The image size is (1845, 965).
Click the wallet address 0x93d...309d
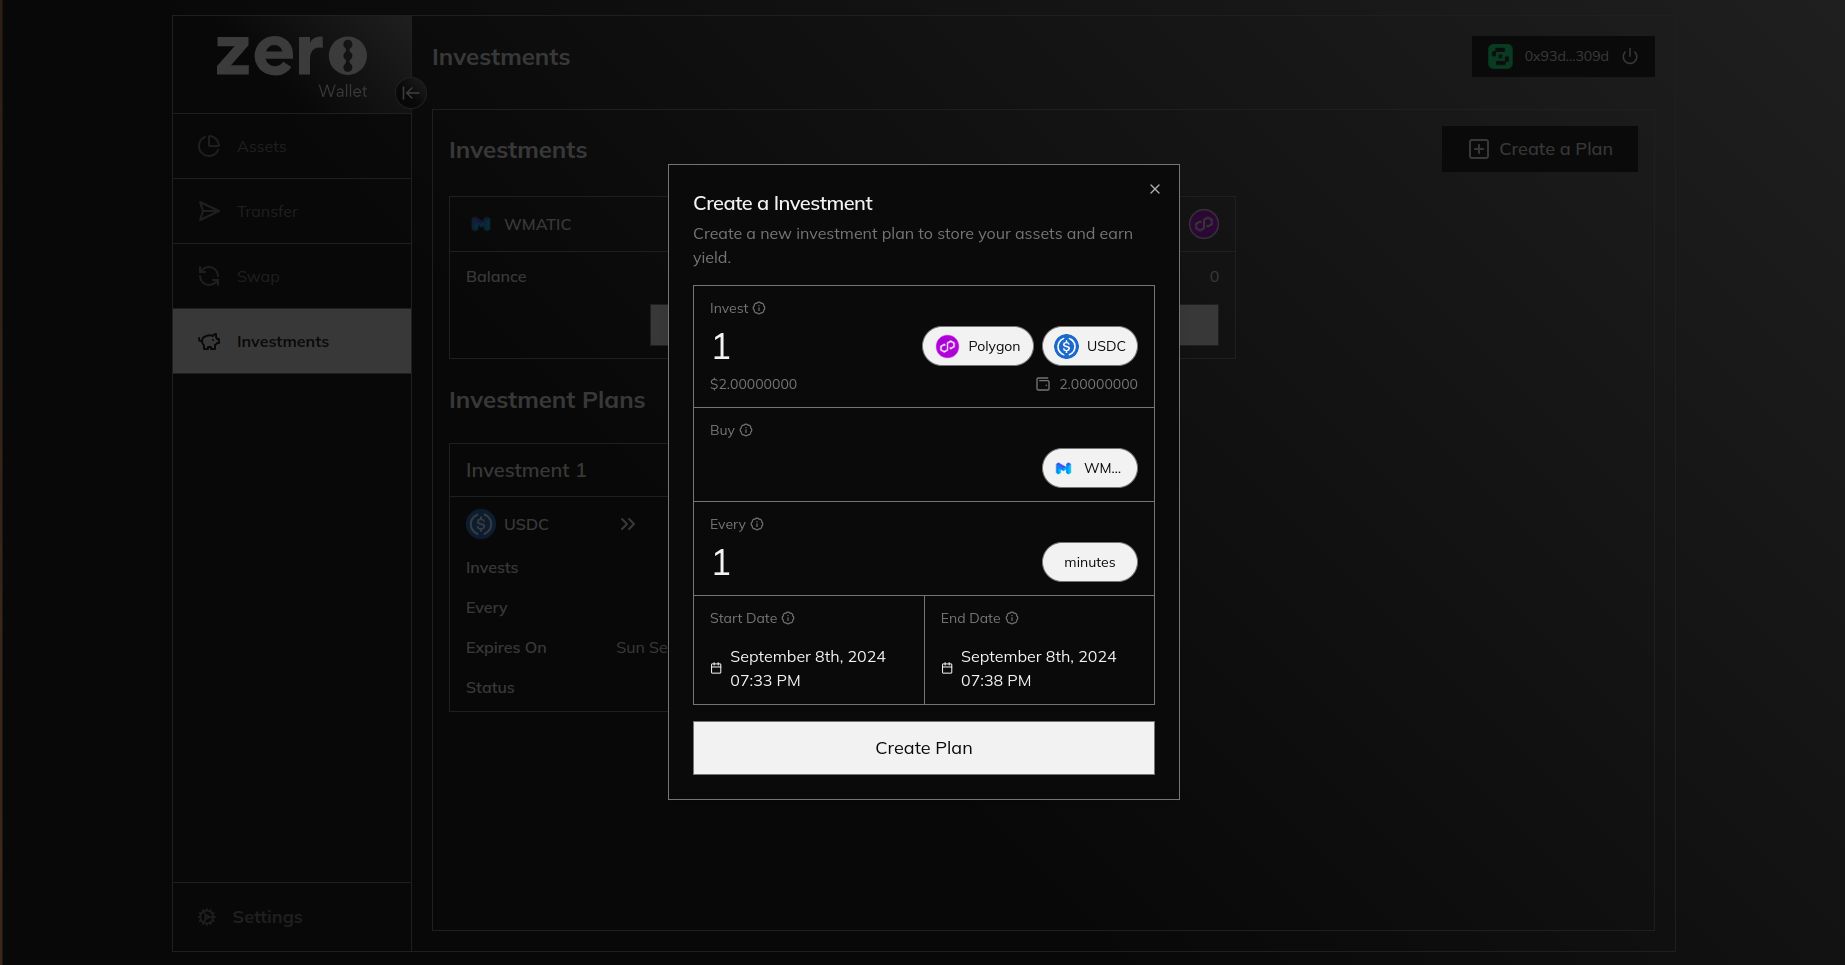click(1566, 56)
